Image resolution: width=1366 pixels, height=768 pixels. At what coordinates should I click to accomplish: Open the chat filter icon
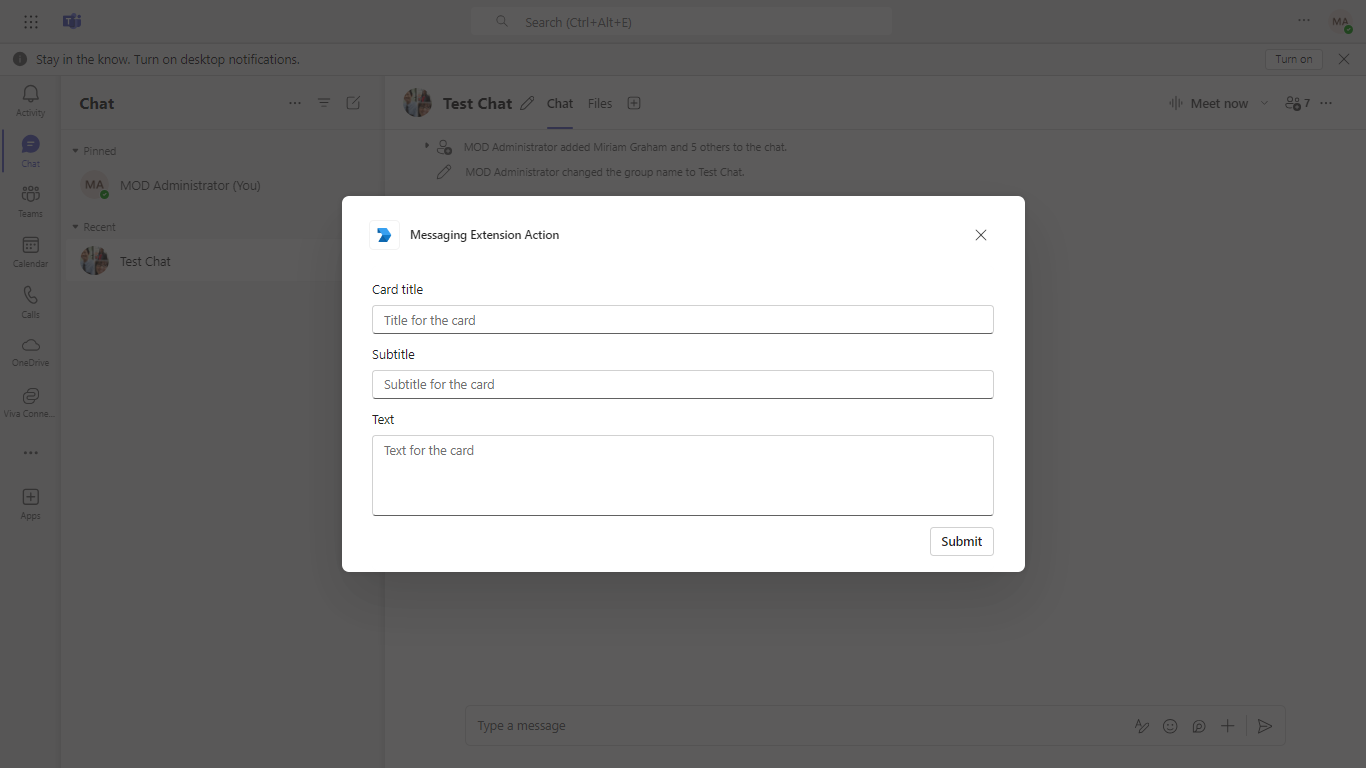click(324, 103)
